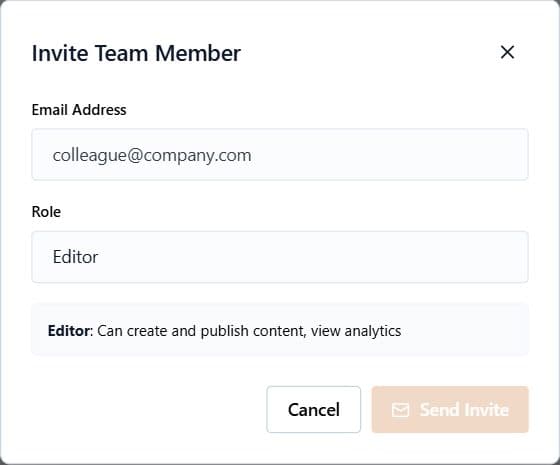Image resolution: width=560 pixels, height=465 pixels.
Task: Click the Email Address field label
Action: [79, 110]
